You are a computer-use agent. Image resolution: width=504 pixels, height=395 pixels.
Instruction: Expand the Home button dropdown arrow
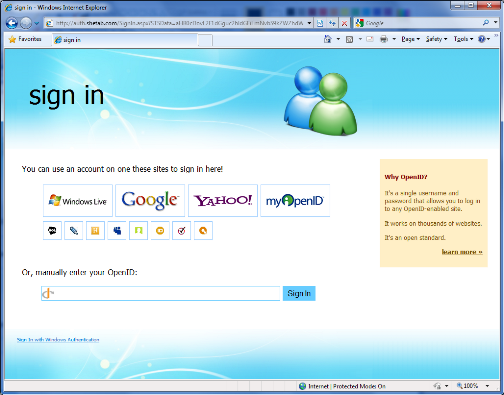pos(338,39)
